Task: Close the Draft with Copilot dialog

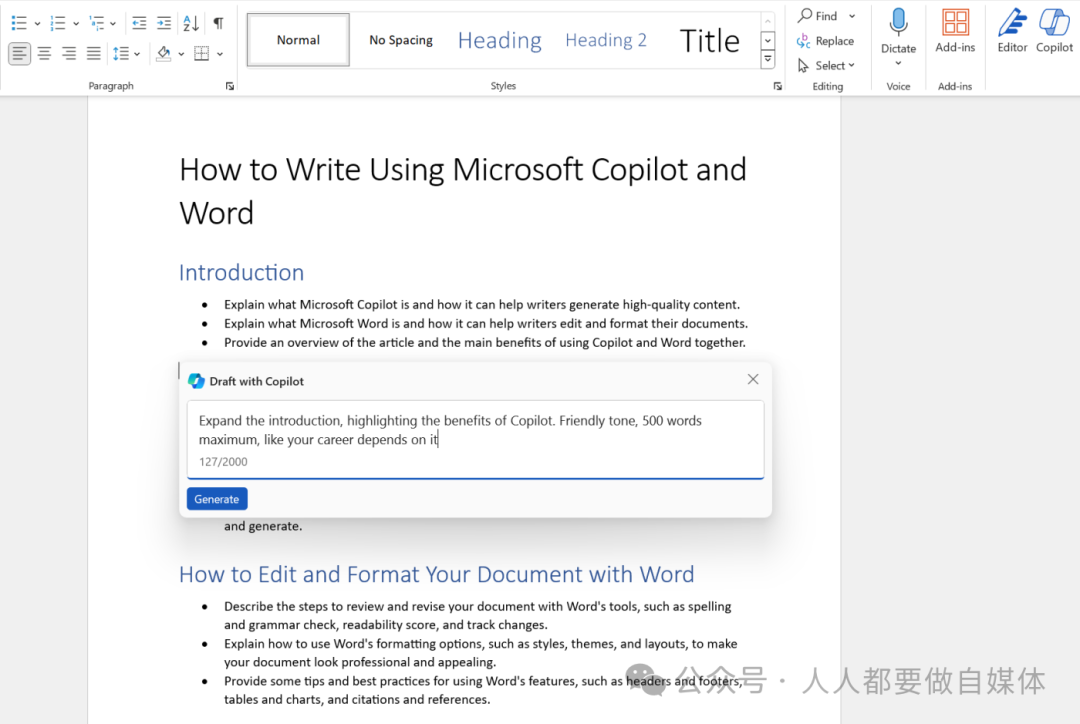Action: [x=753, y=379]
